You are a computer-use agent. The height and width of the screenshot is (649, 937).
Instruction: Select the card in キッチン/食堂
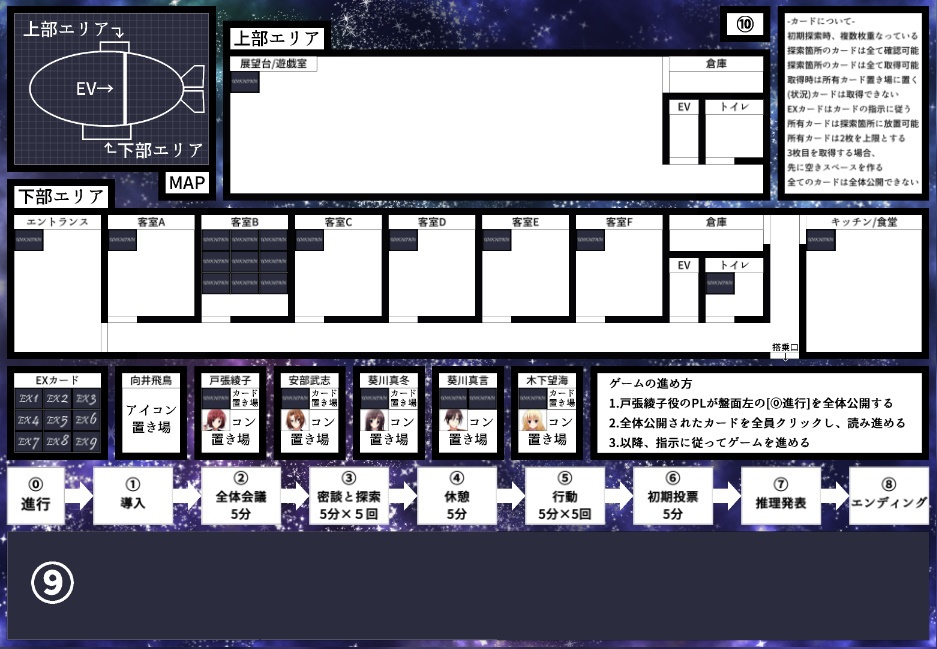tap(820, 240)
